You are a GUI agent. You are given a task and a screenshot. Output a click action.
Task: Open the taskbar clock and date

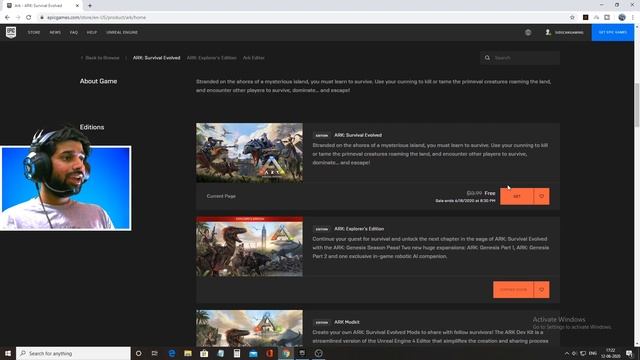(611, 353)
